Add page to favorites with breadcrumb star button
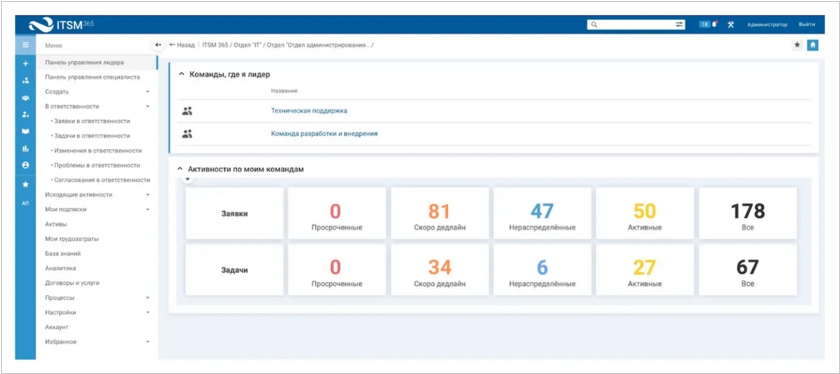 (x=797, y=45)
